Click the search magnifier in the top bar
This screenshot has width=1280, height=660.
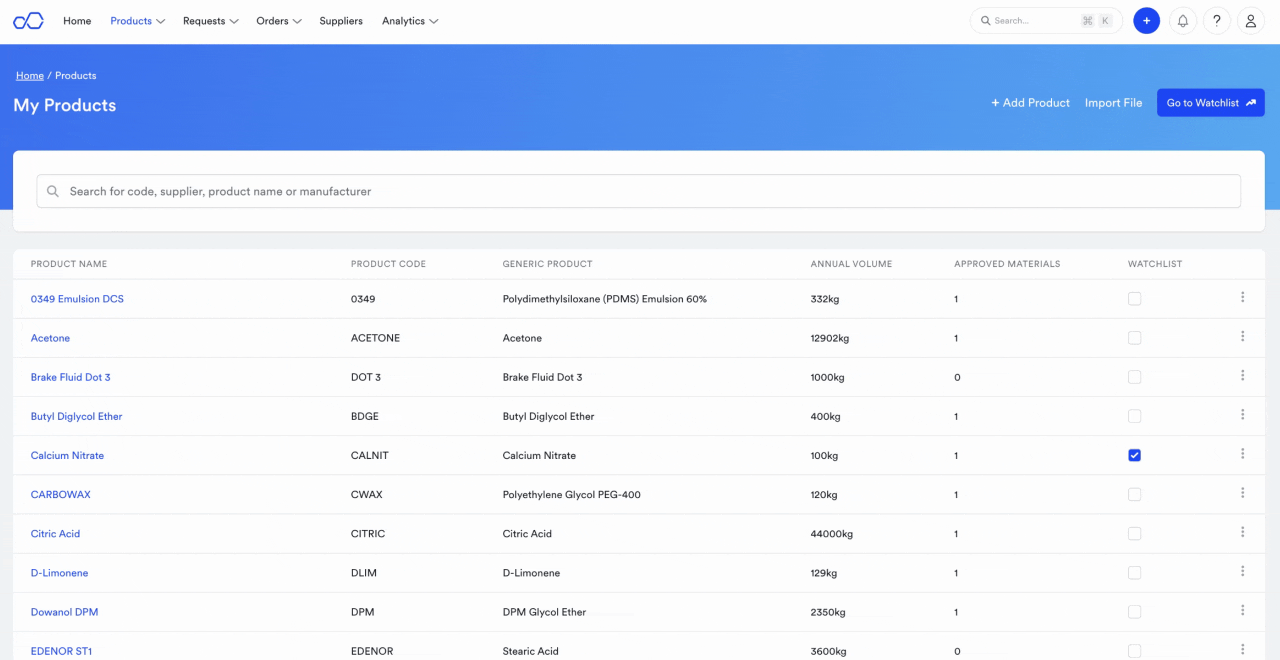(986, 21)
